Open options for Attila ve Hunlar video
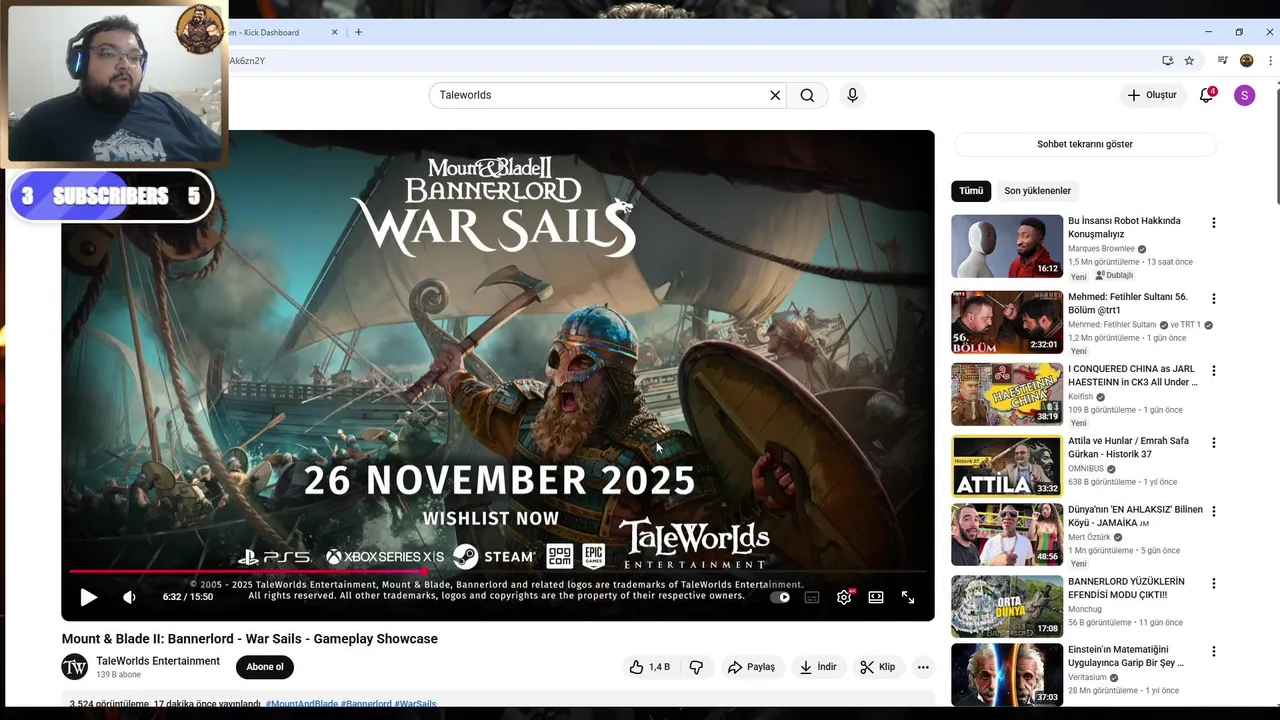This screenshot has height=720, width=1280. point(1214,443)
